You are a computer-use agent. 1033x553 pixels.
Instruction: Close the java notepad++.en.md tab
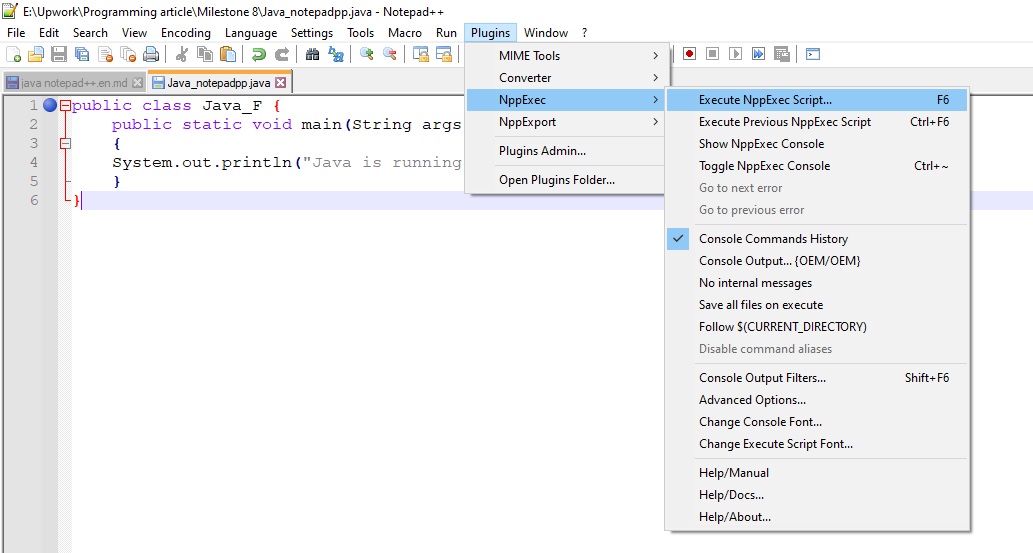pyautogui.click(x=137, y=82)
